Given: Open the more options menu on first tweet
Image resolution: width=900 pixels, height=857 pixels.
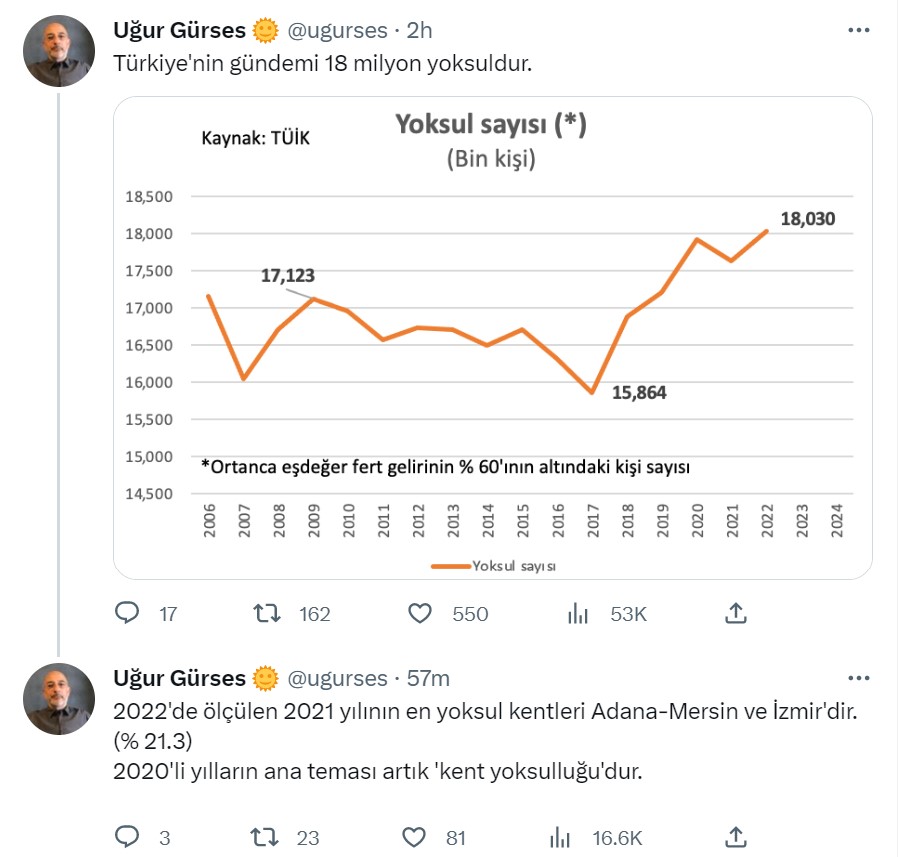Looking at the screenshot, I should coord(859,31).
